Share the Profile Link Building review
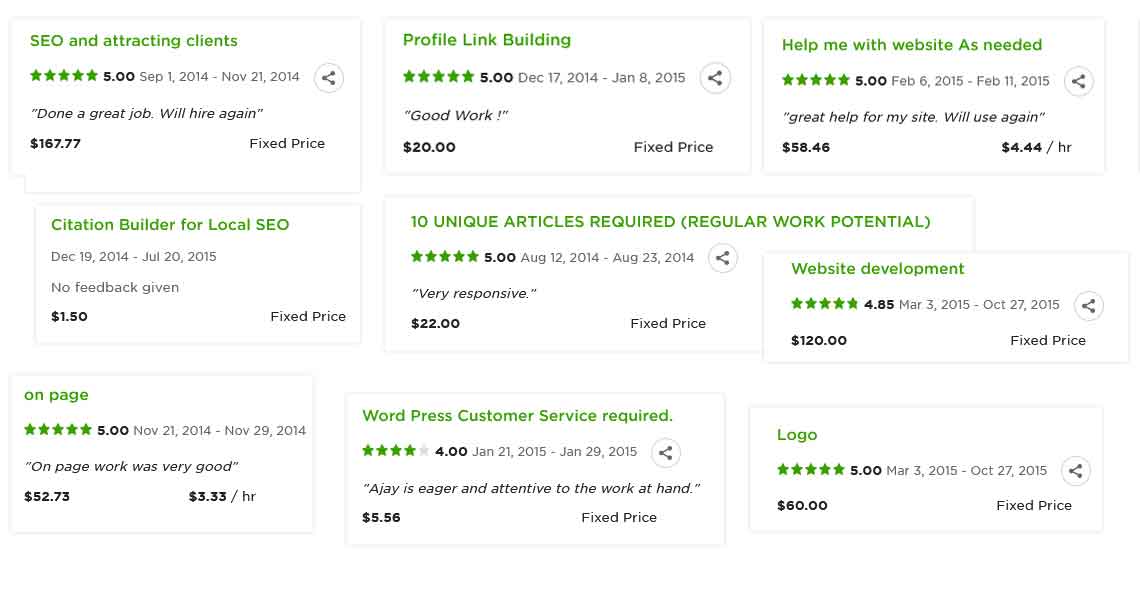This screenshot has width=1140, height=600. [x=714, y=78]
